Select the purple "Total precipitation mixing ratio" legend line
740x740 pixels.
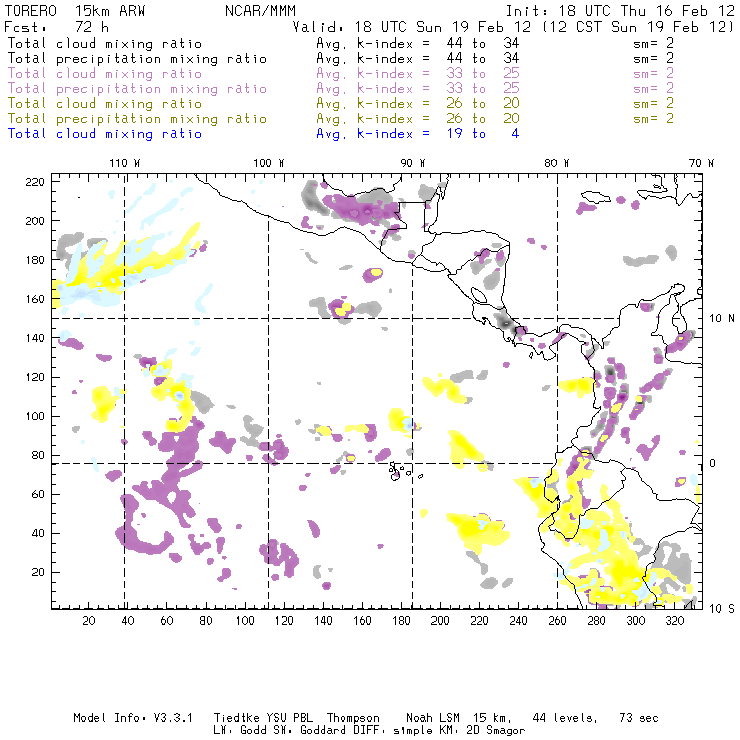(137, 89)
